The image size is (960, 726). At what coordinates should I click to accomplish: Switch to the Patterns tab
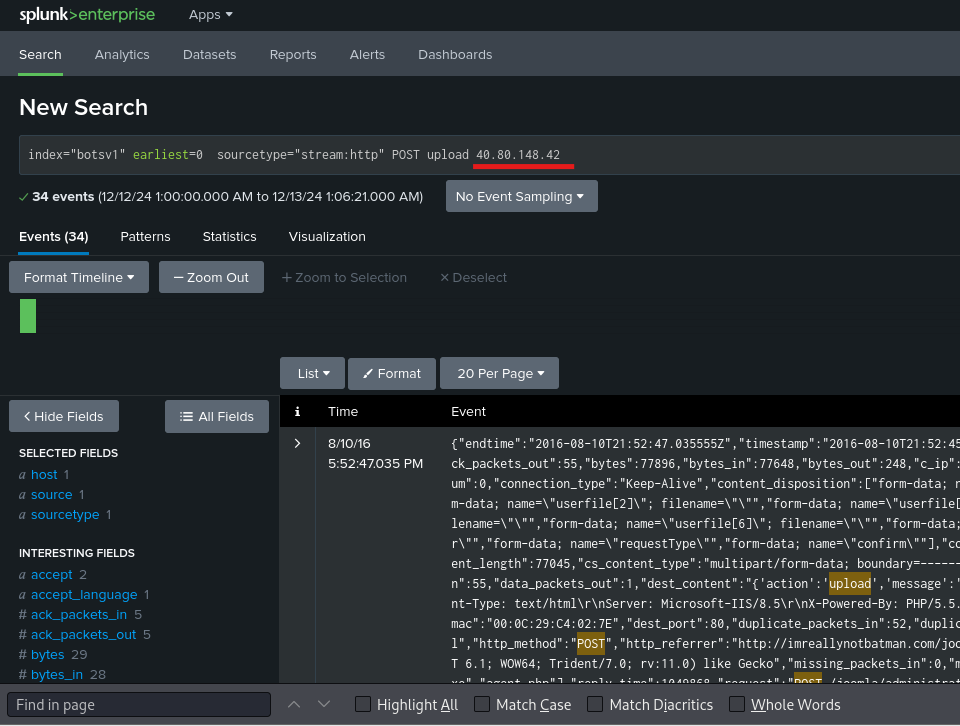(145, 237)
